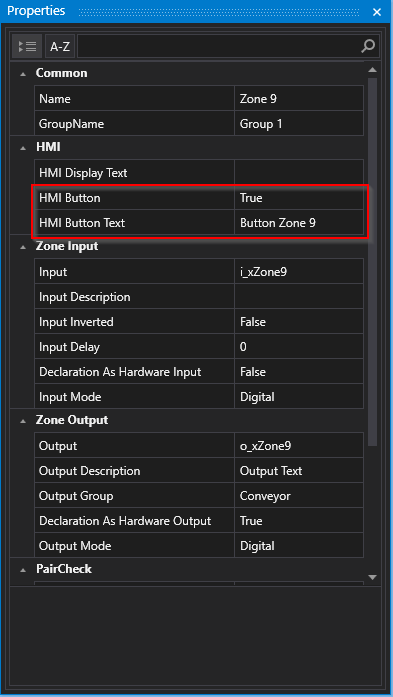Edit Input value i_xZone9
The height and width of the screenshot is (697, 393).
299,272
